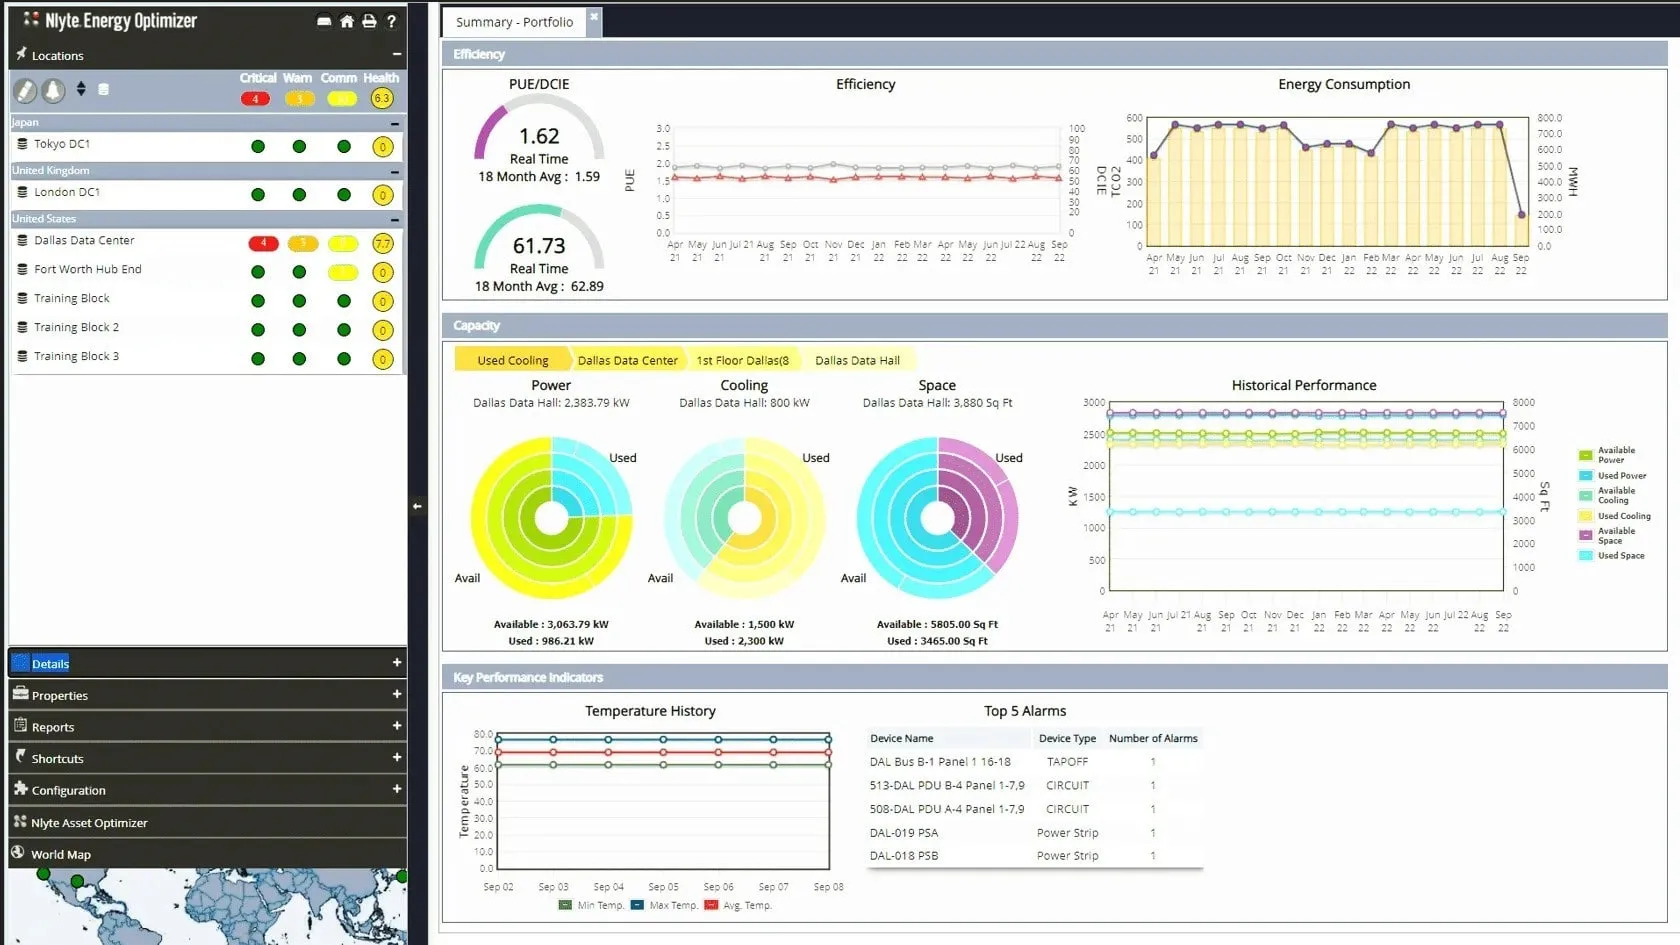Expand the Reports panel

[396, 726]
